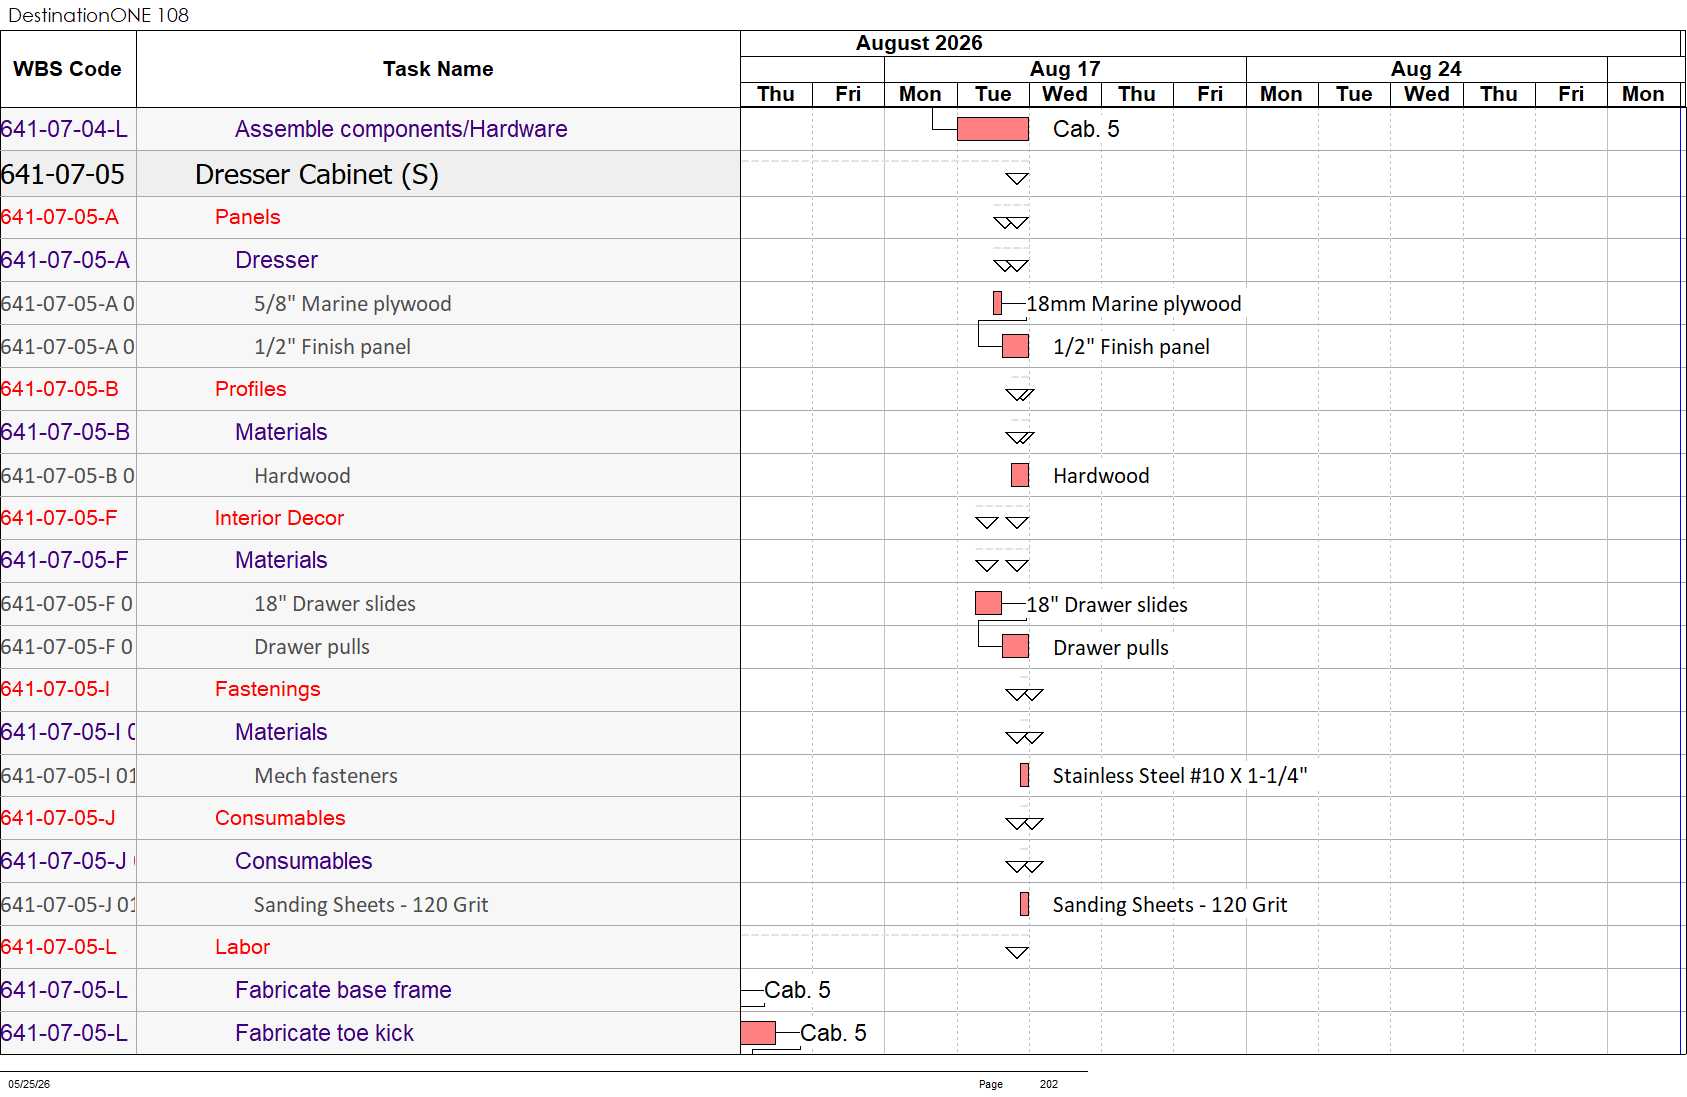Select the Fabricate base frame row
The width and height of the screenshot is (1687, 1097).
coord(370,990)
